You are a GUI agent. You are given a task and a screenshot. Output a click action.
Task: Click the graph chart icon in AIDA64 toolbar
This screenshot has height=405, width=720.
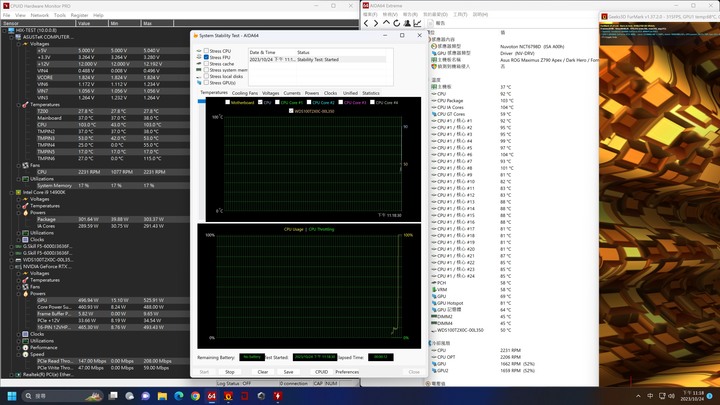[417, 23]
